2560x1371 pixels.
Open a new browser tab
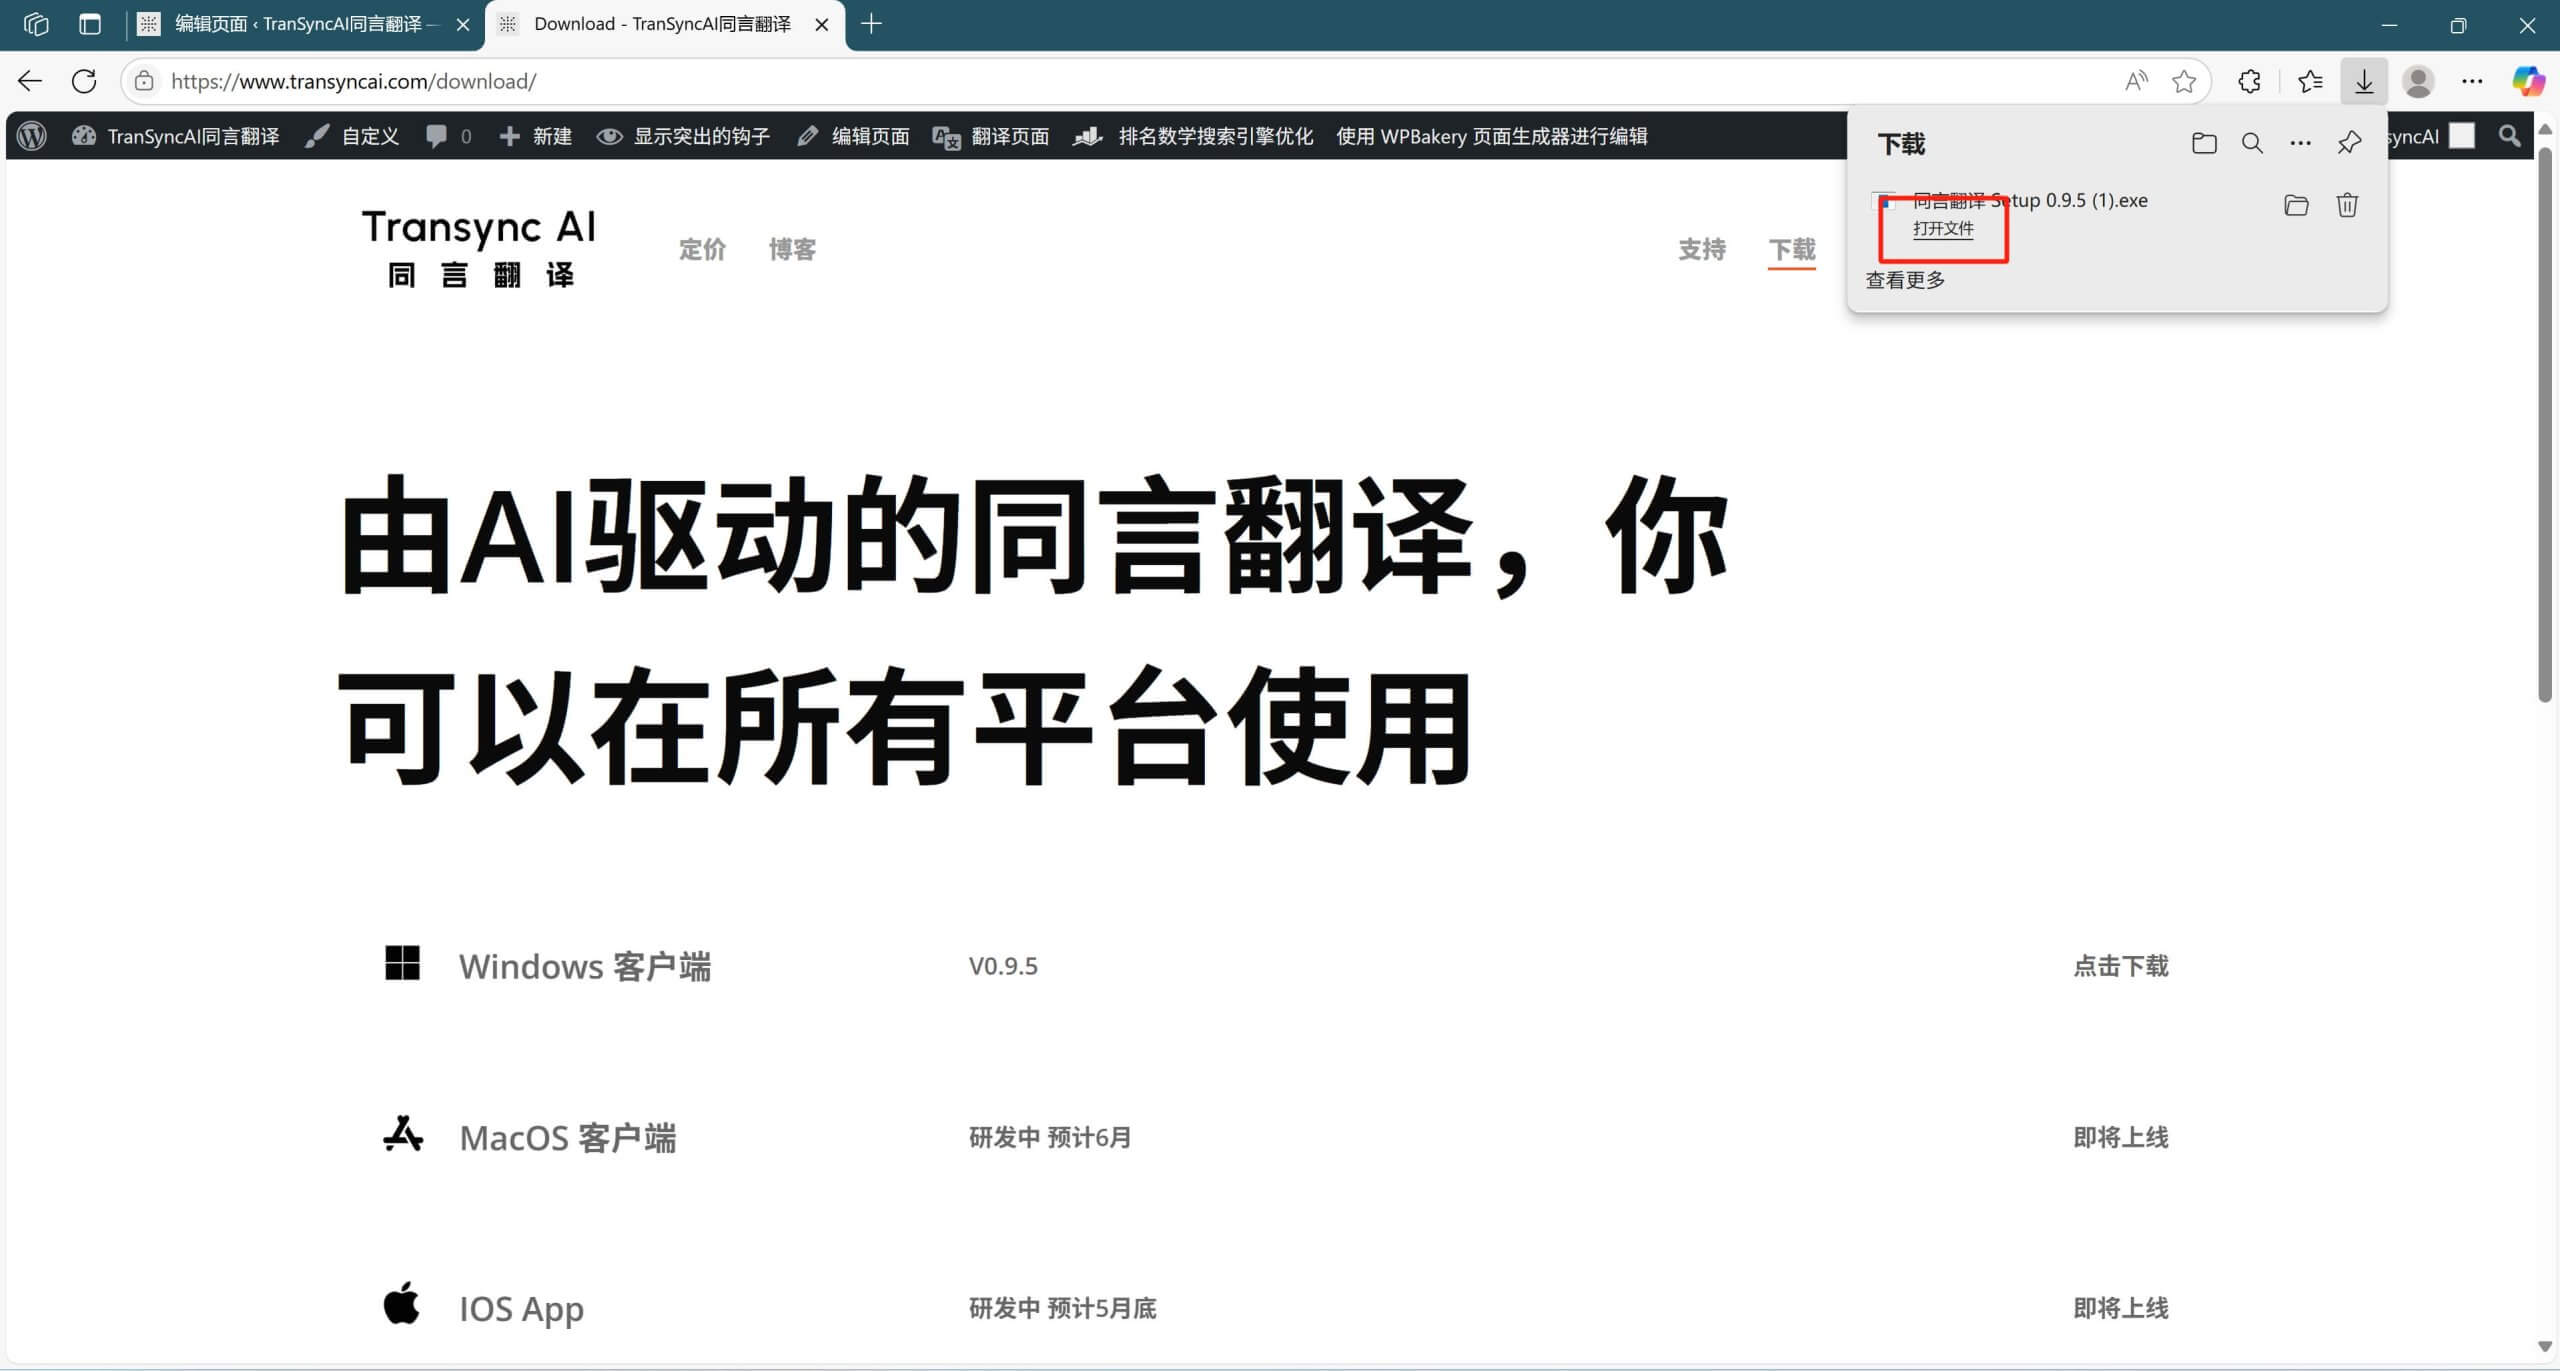[871, 24]
